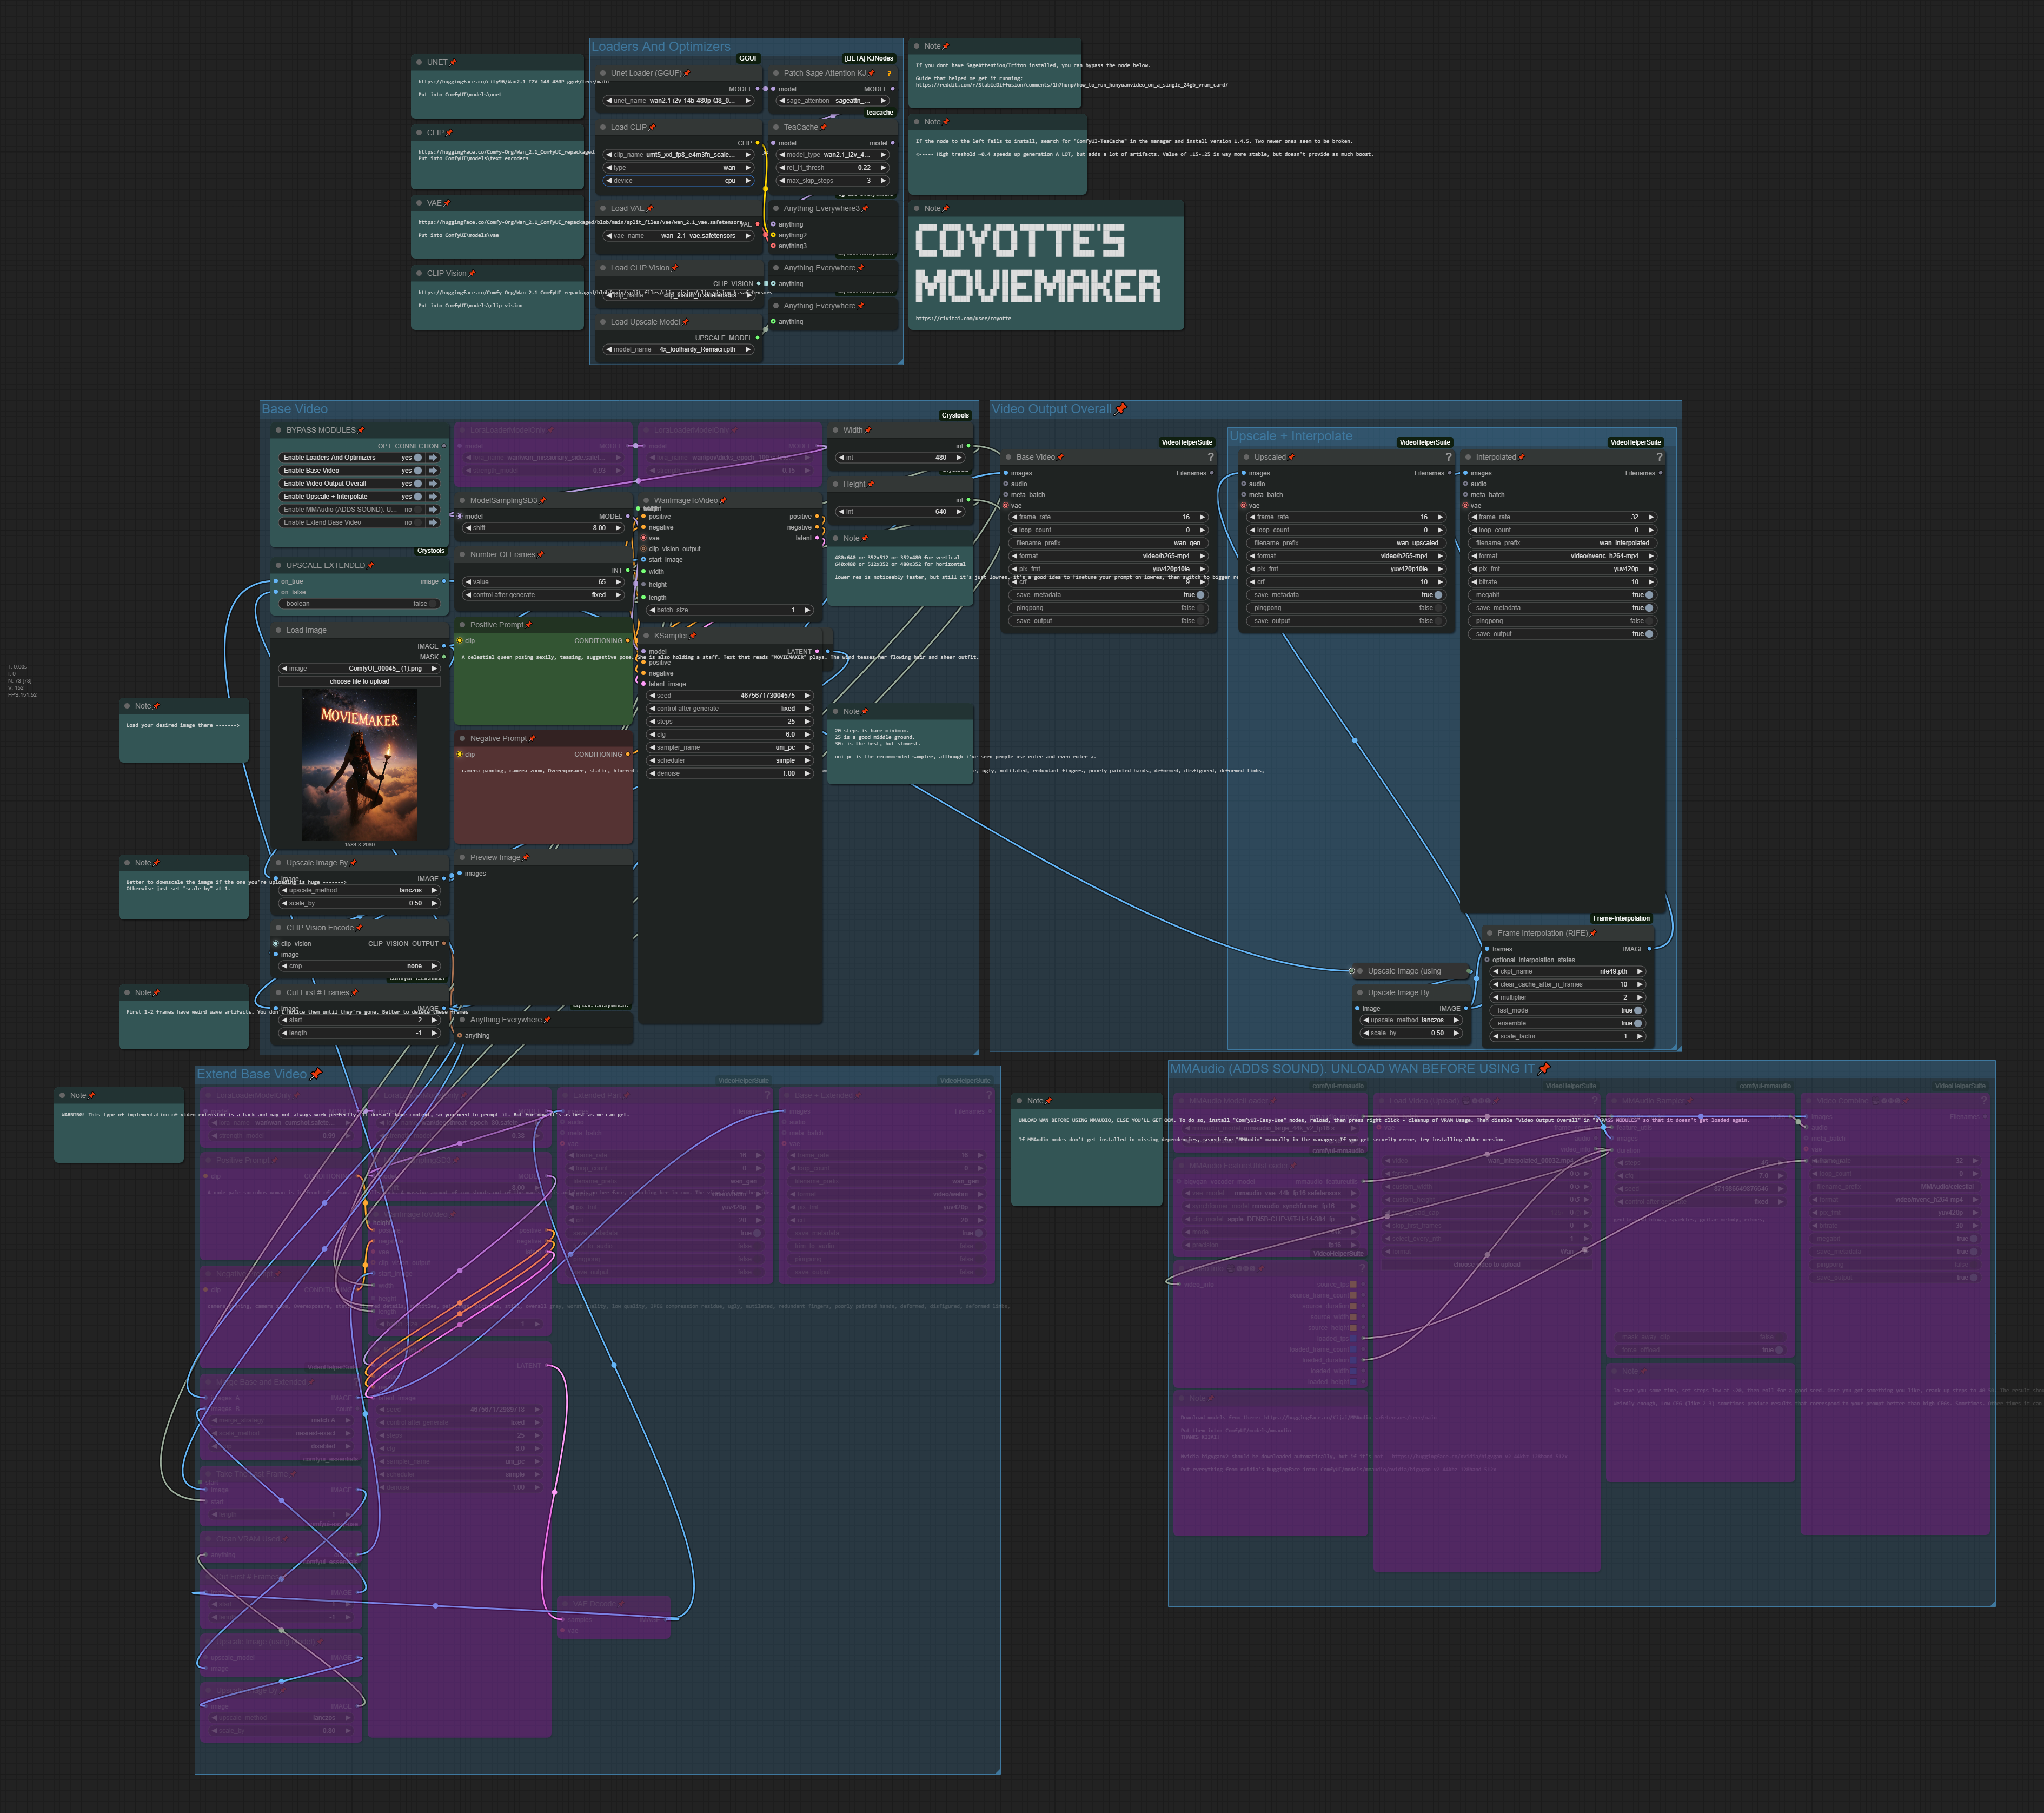The width and height of the screenshot is (2044, 1813).
Task: Click help question mark on Upscaled node
Action: coord(1448,457)
